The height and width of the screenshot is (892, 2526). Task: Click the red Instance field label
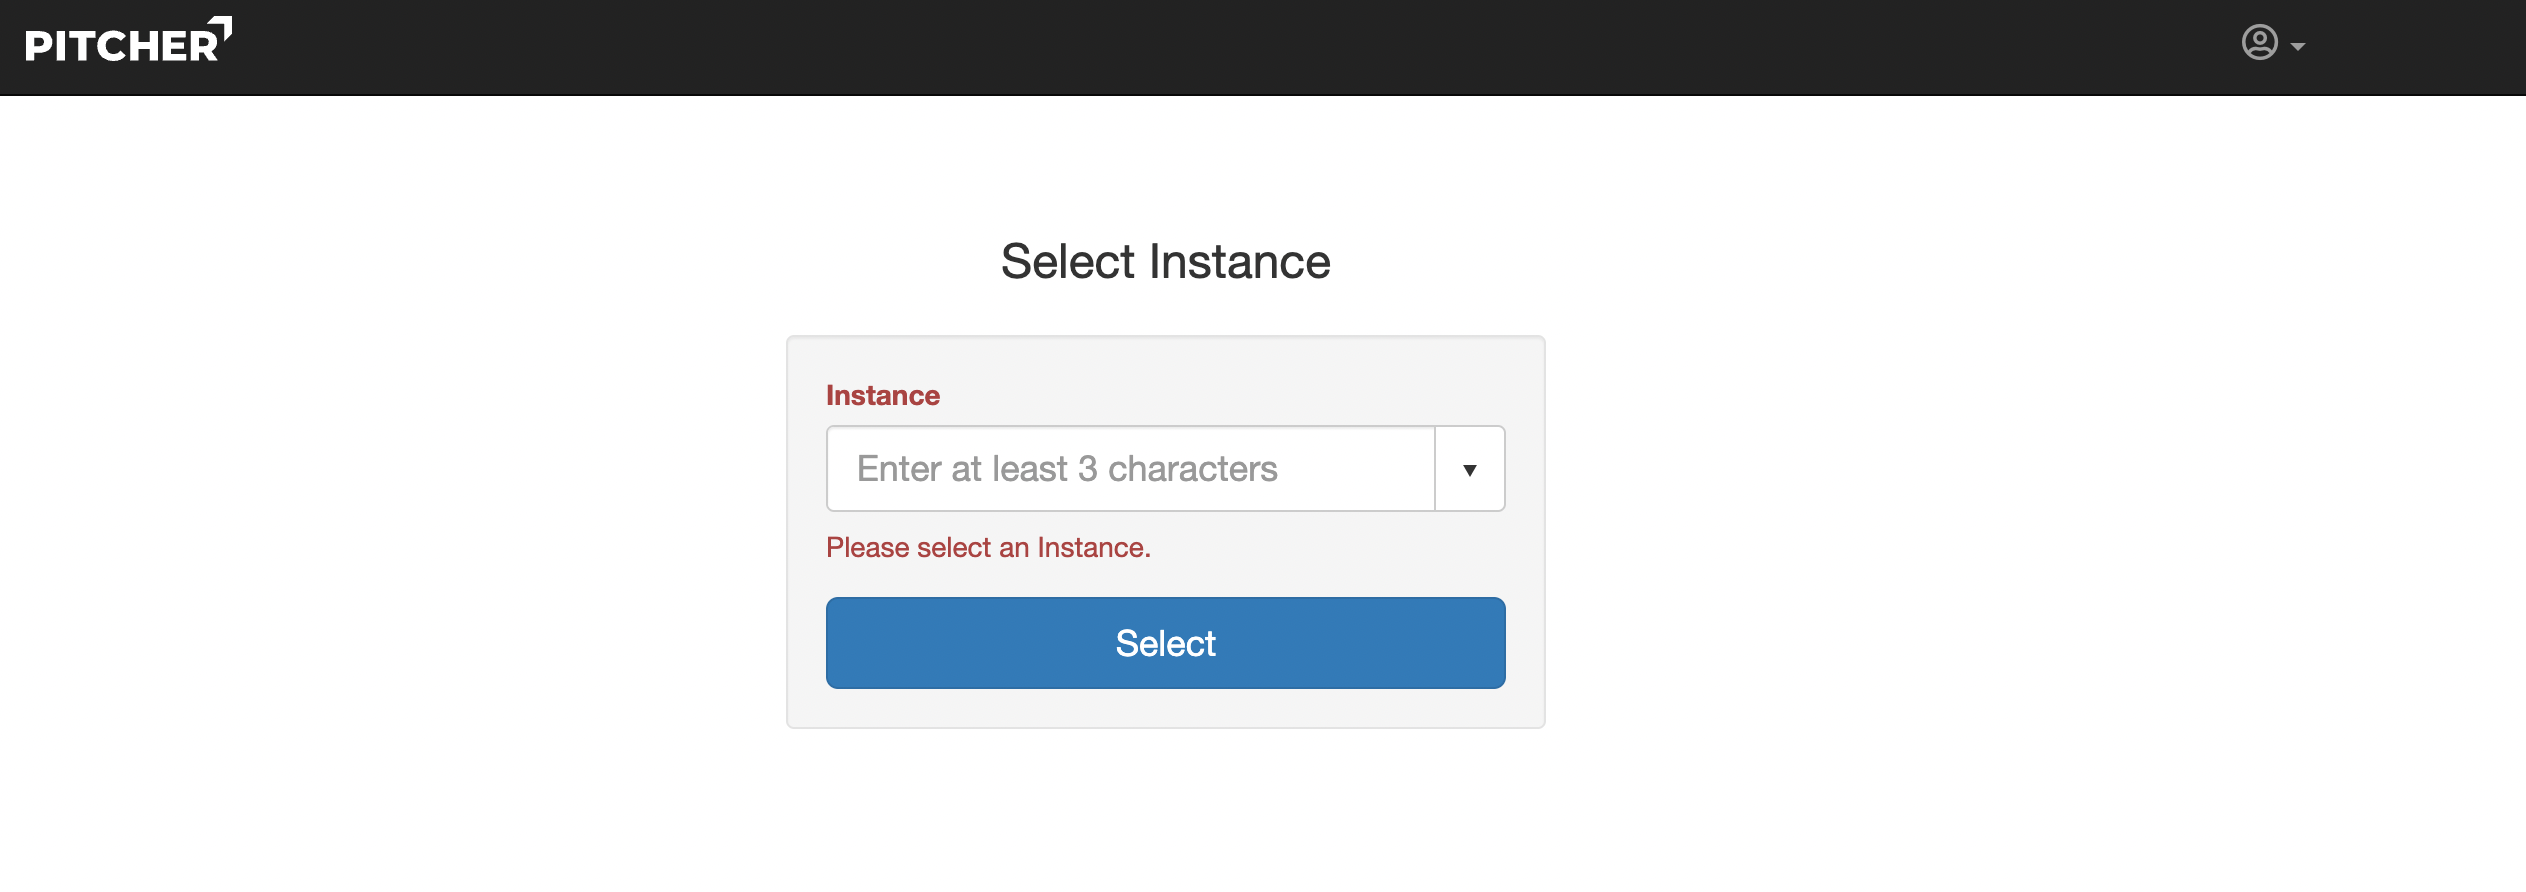click(882, 396)
